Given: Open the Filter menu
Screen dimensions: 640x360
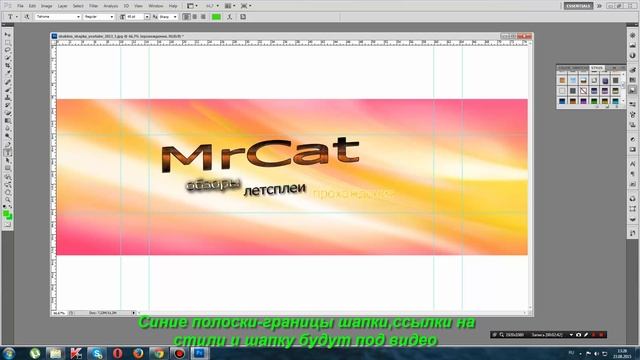Looking at the screenshot, I should click(x=93, y=6).
